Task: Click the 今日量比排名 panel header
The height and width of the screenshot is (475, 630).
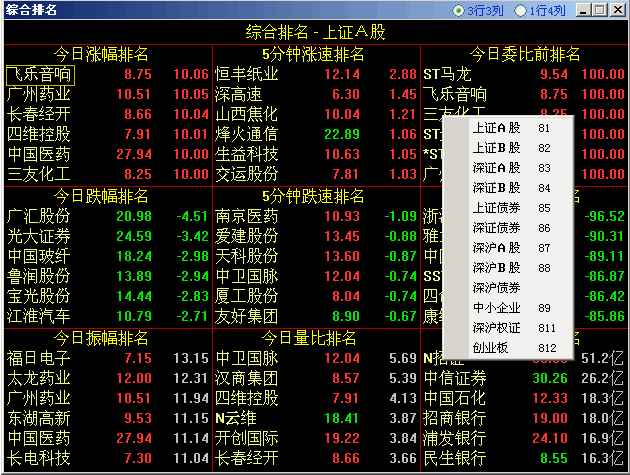Action: pos(309,338)
